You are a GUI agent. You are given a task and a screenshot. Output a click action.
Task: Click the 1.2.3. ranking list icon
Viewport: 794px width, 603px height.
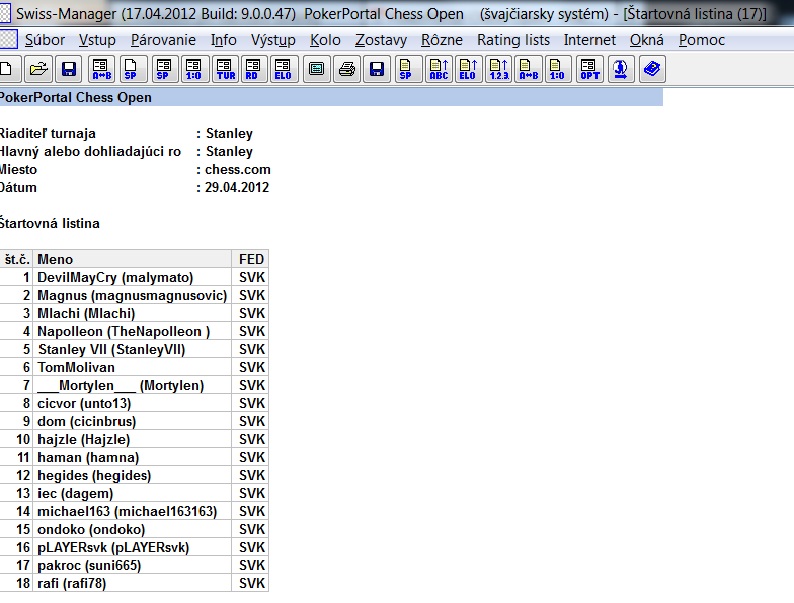tap(498, 69)
